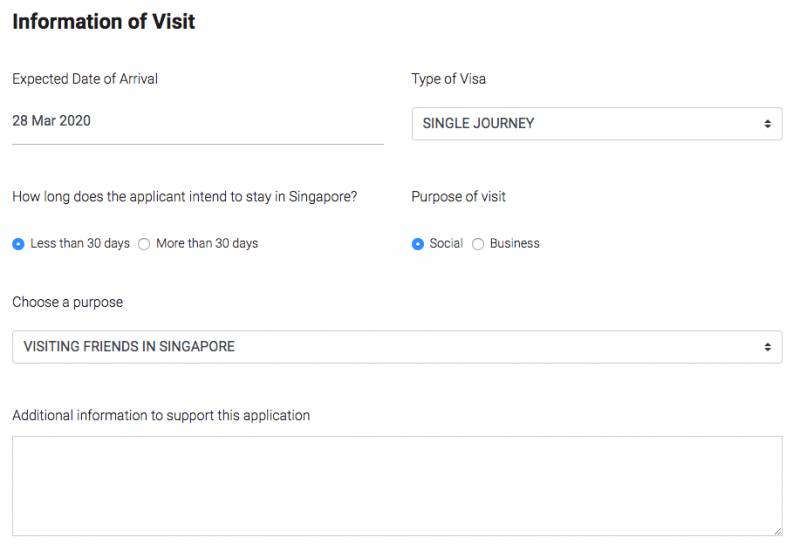Click the "Purpose of visit" label
The image size is (800, 551).
click(459, 197)
